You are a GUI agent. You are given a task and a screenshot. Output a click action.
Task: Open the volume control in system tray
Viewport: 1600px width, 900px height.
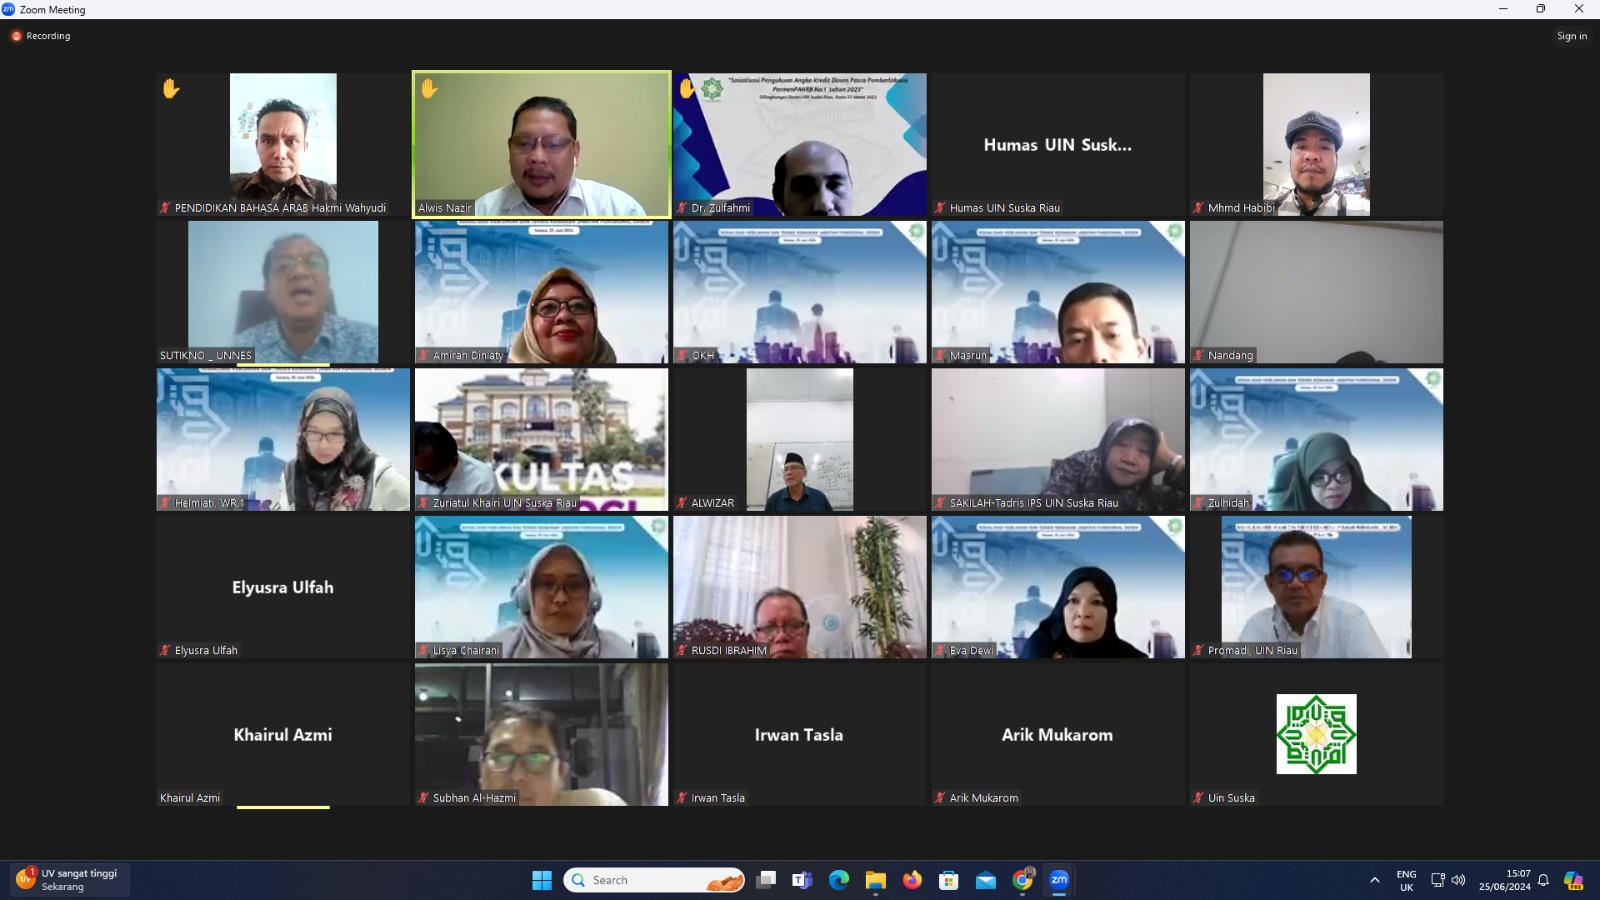tap(1459, 880)
